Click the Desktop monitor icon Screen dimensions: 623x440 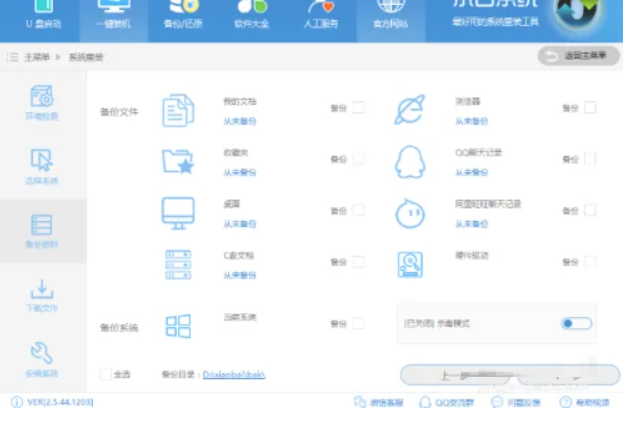[x=178, y=212]
